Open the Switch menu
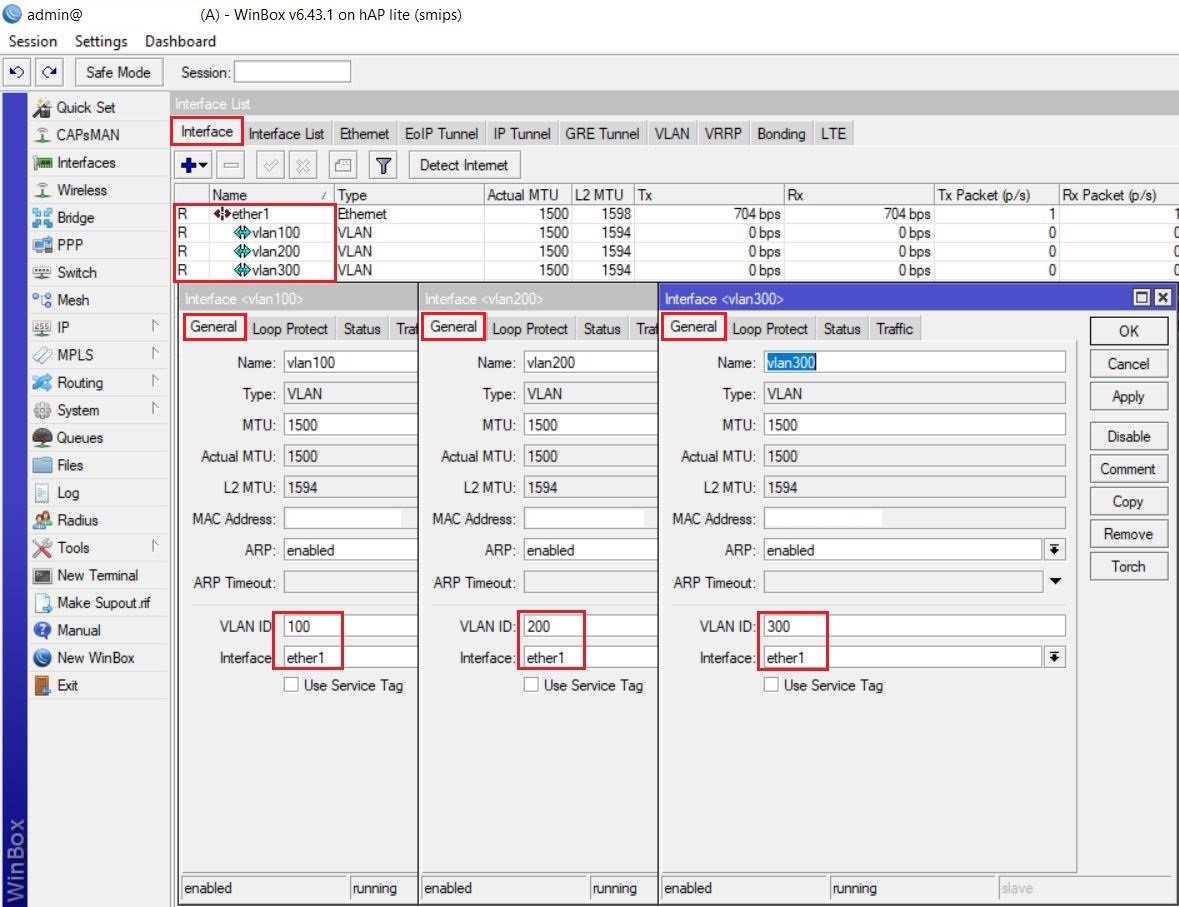Viewport: 1179px width, 907px height. coord(77,272)
